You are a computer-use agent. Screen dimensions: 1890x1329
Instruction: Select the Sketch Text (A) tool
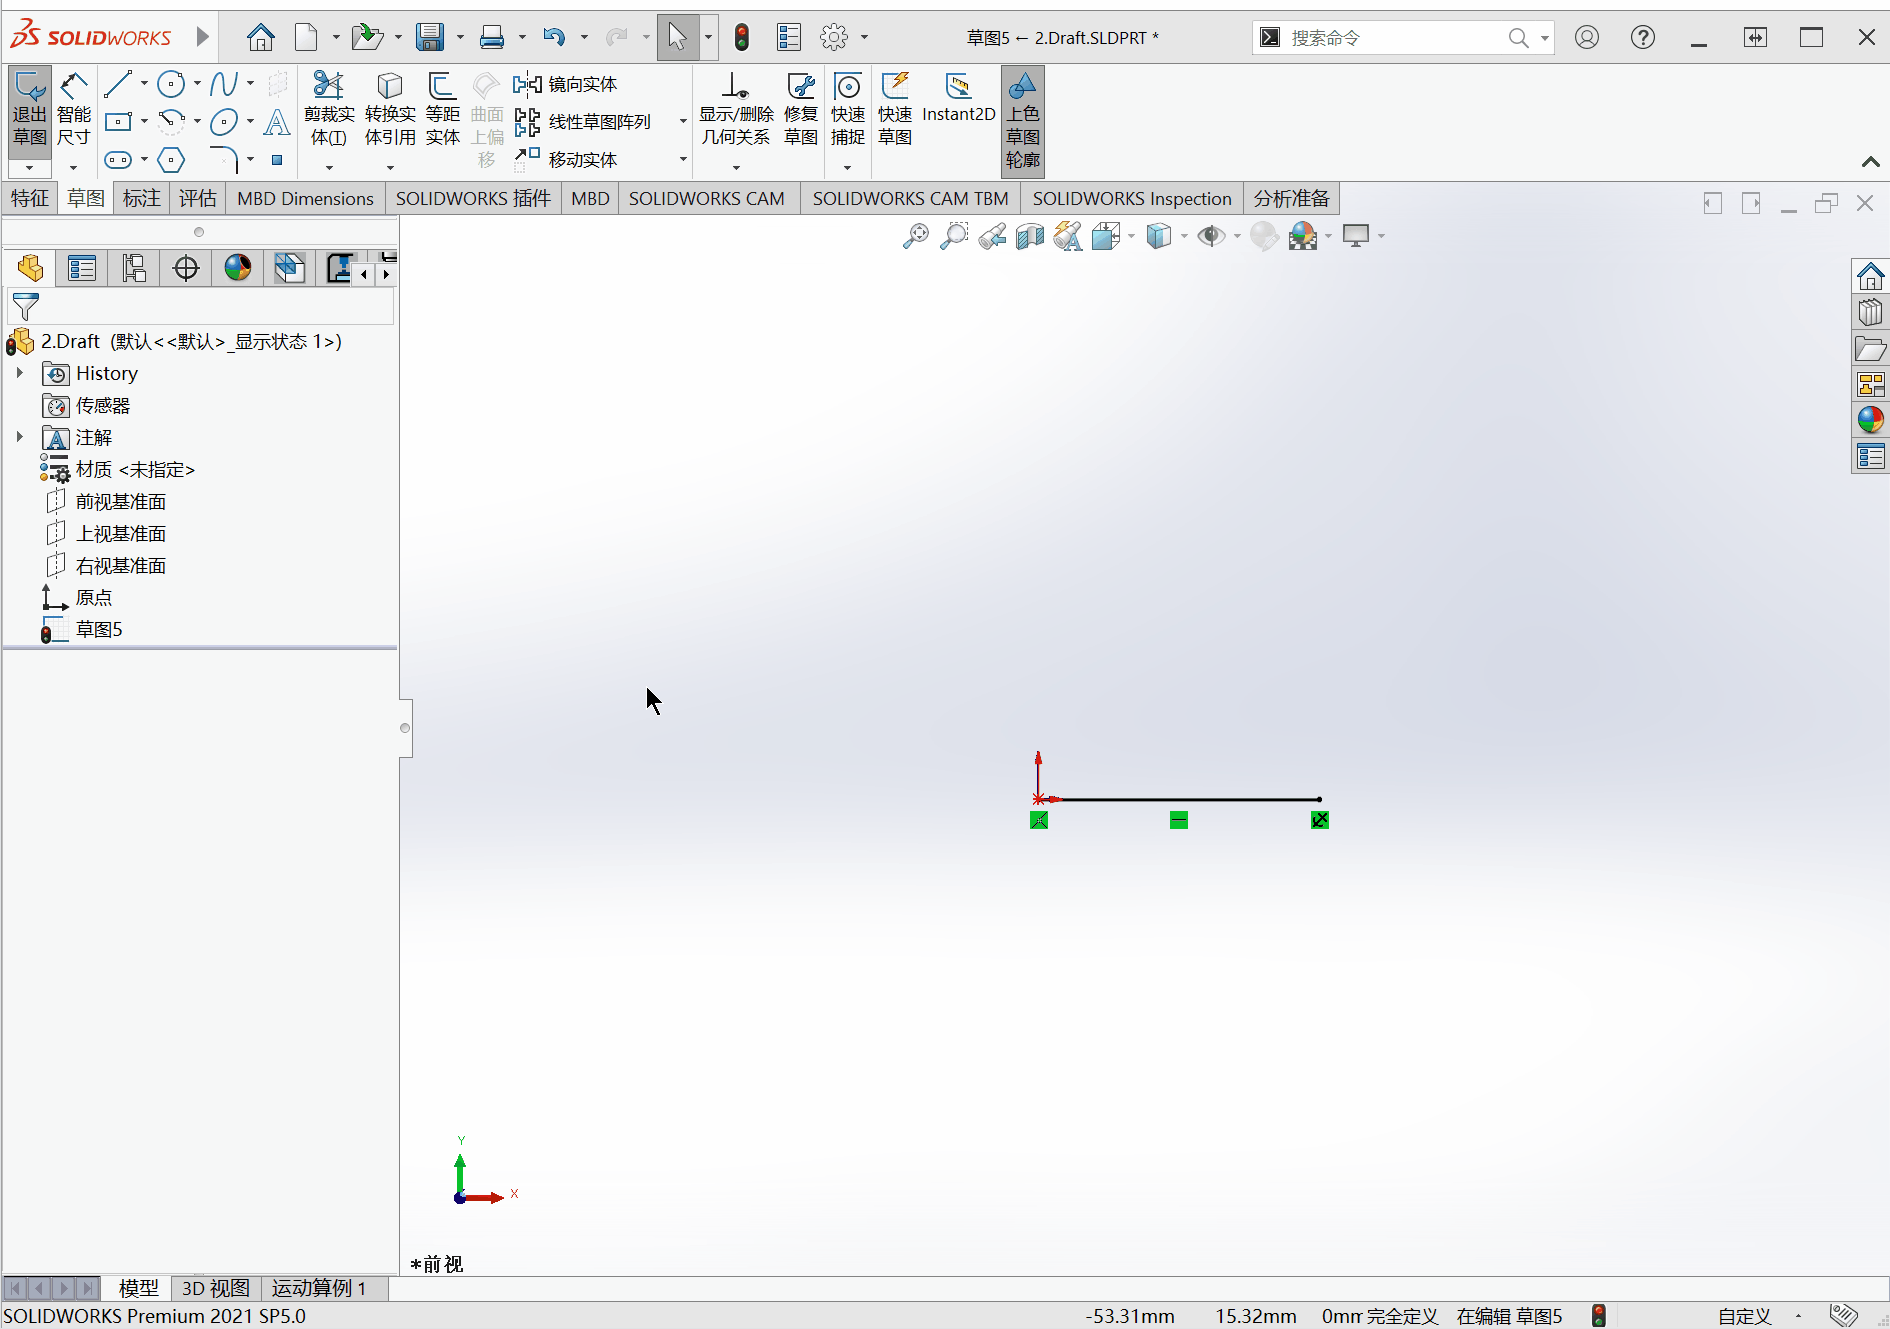click(277, 122)
